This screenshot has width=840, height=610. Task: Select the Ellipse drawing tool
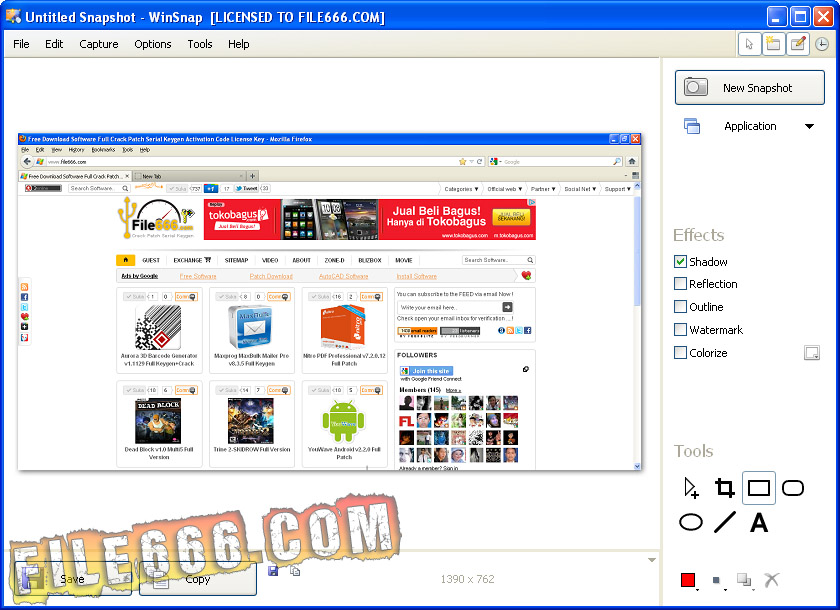[691, 522]
